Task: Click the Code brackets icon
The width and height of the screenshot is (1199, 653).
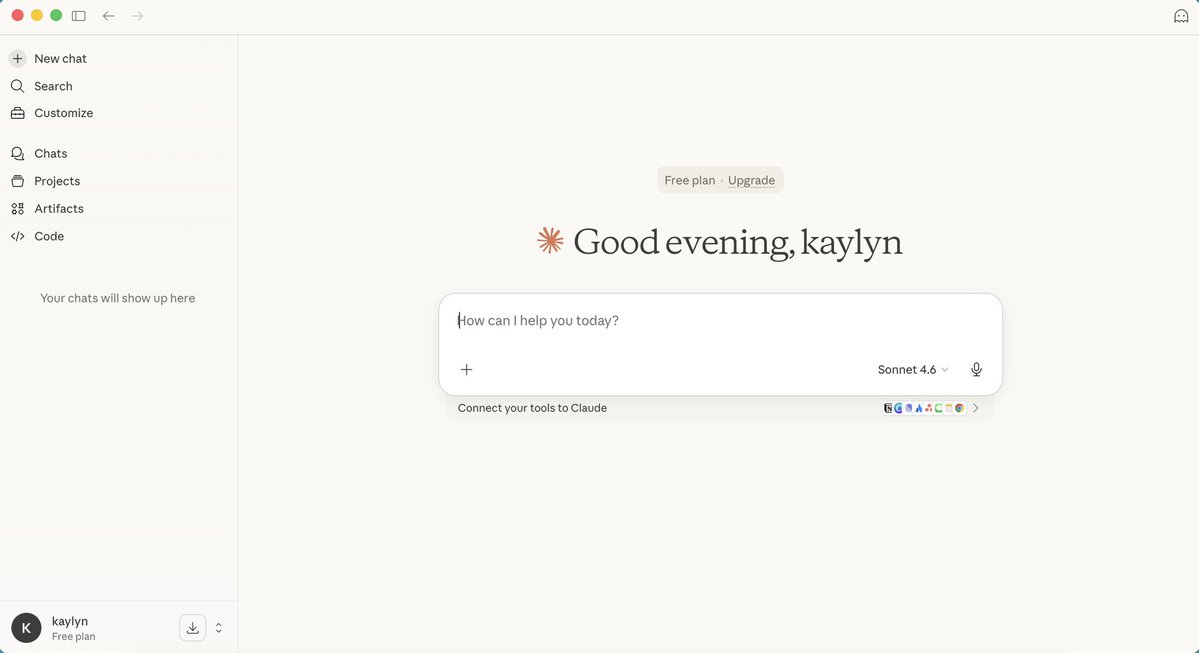Action: click(x=18, y=236)
